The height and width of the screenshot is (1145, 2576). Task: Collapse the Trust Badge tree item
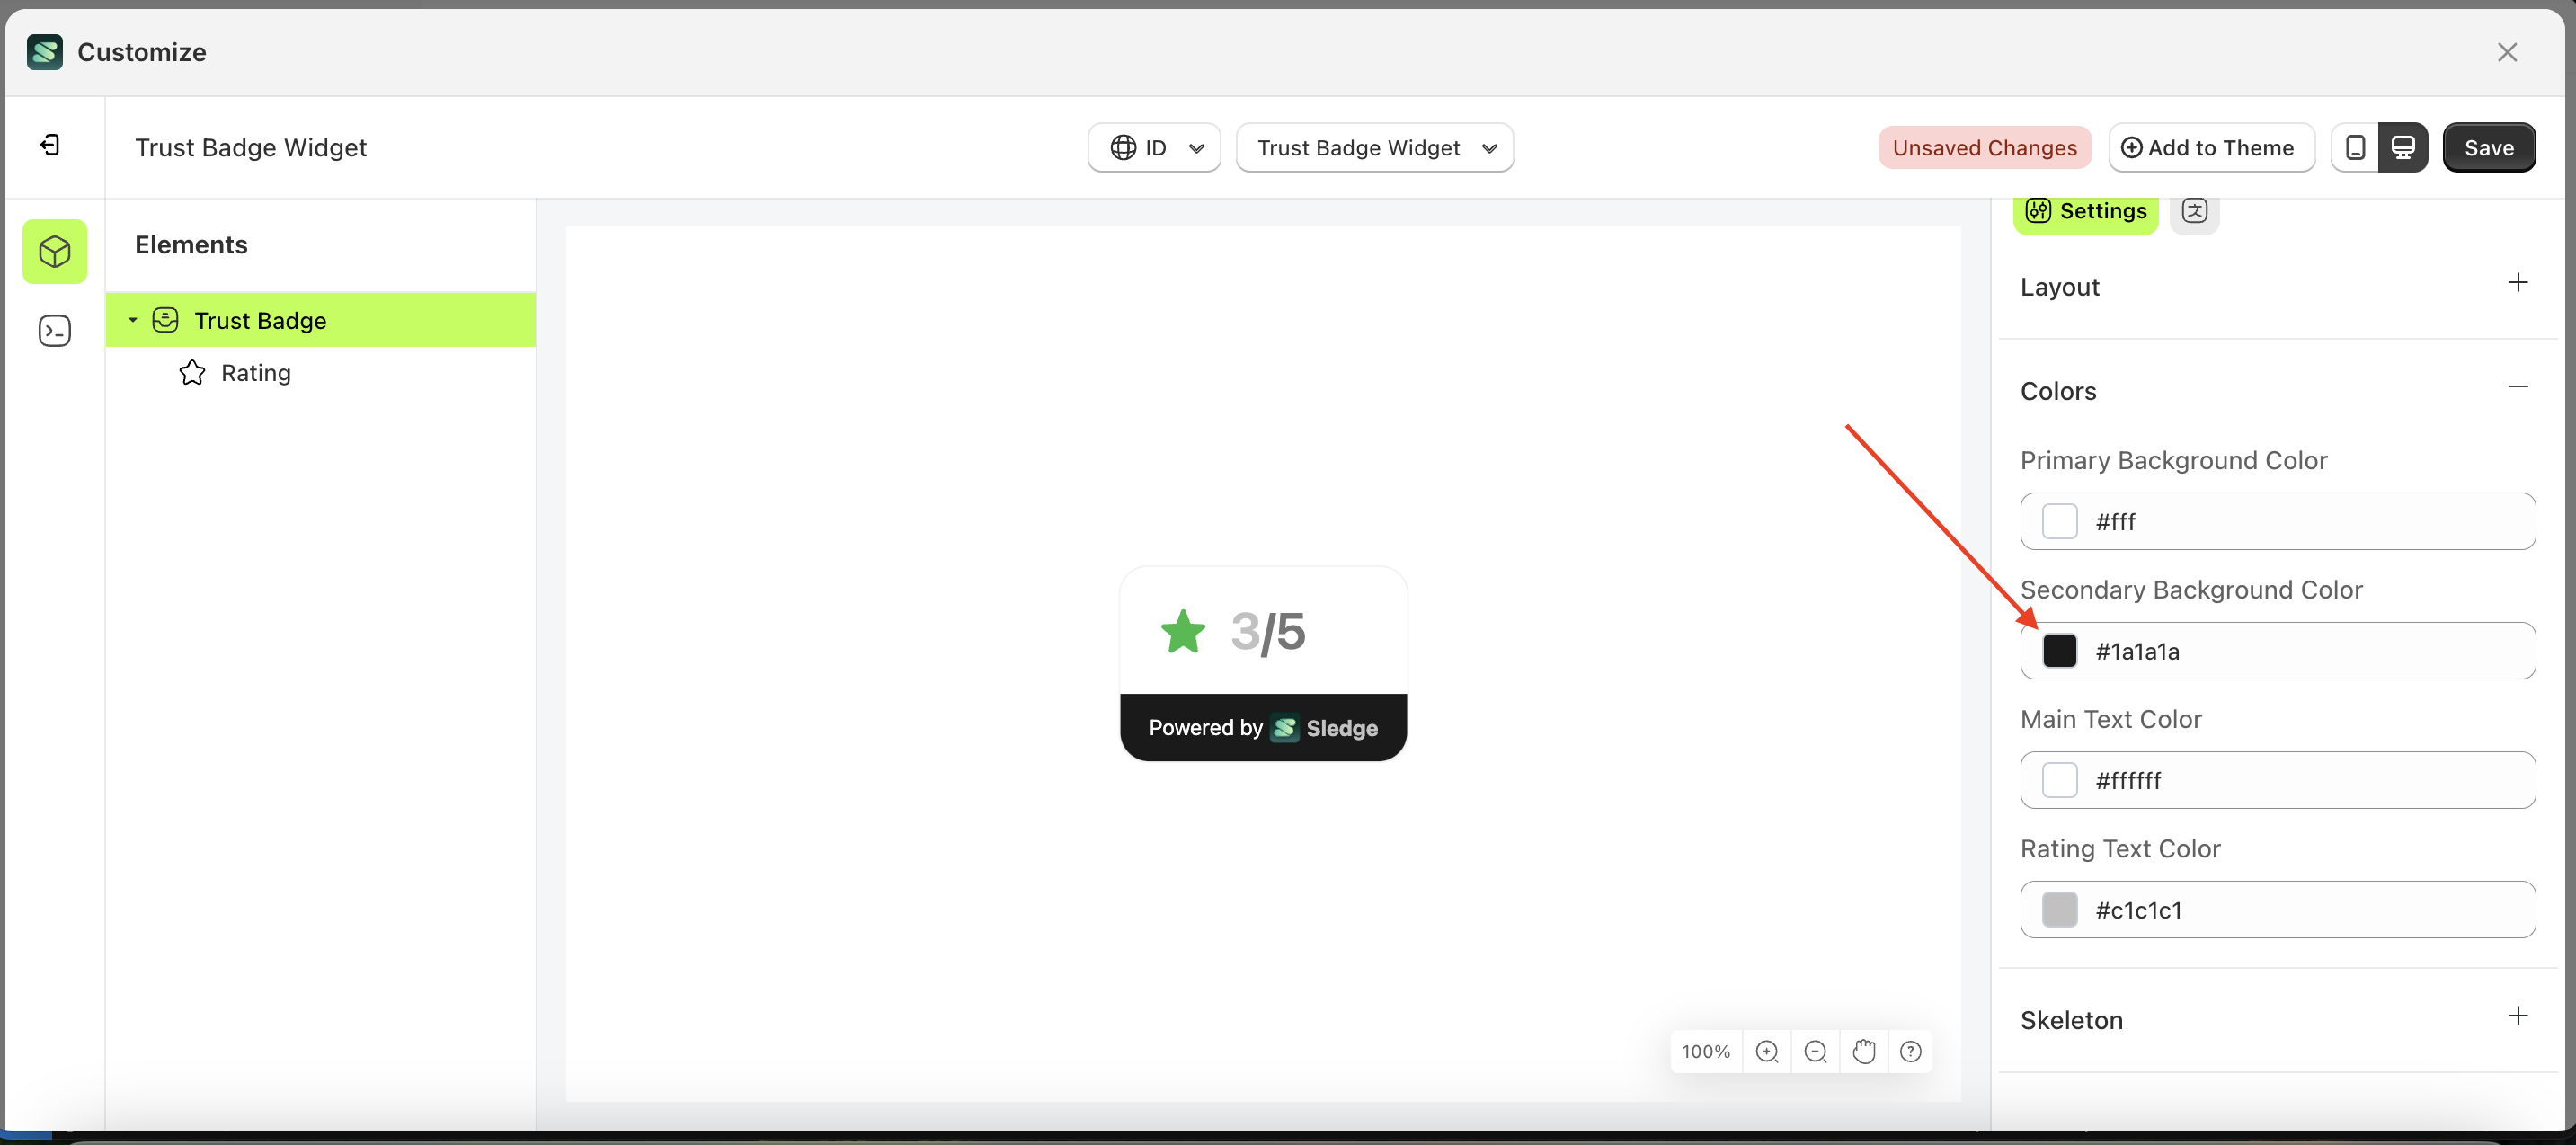[x=133, y=320]
